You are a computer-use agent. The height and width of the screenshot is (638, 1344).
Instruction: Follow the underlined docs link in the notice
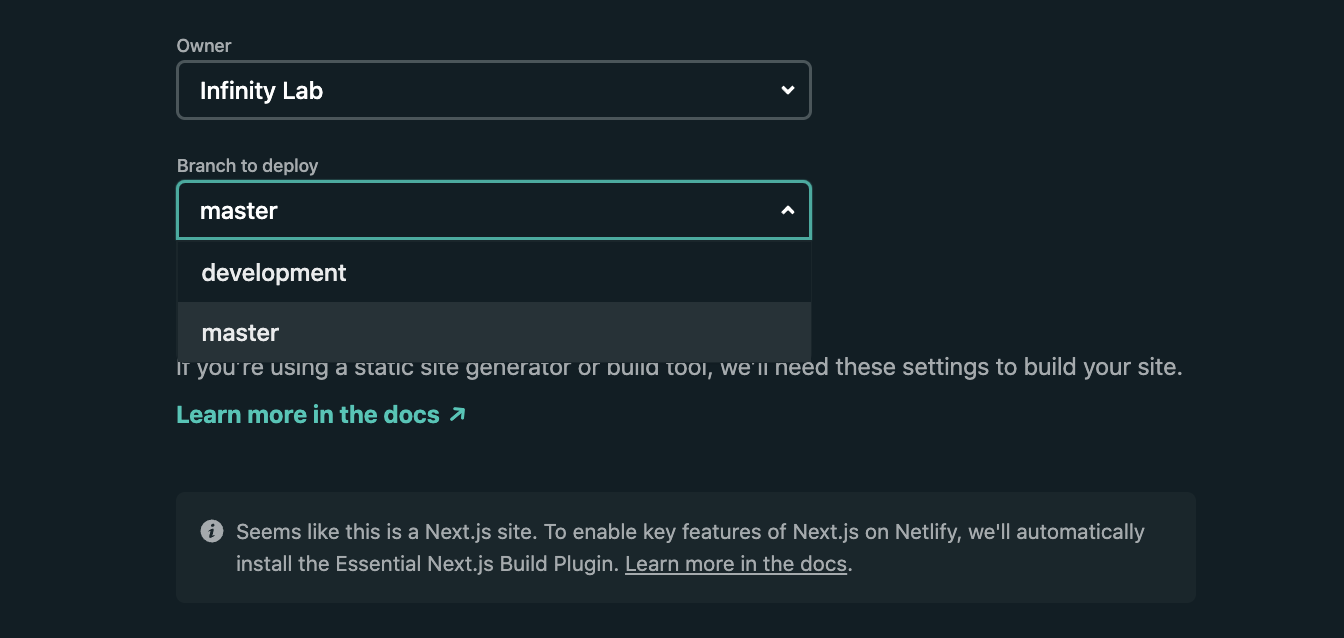(736, 564)
